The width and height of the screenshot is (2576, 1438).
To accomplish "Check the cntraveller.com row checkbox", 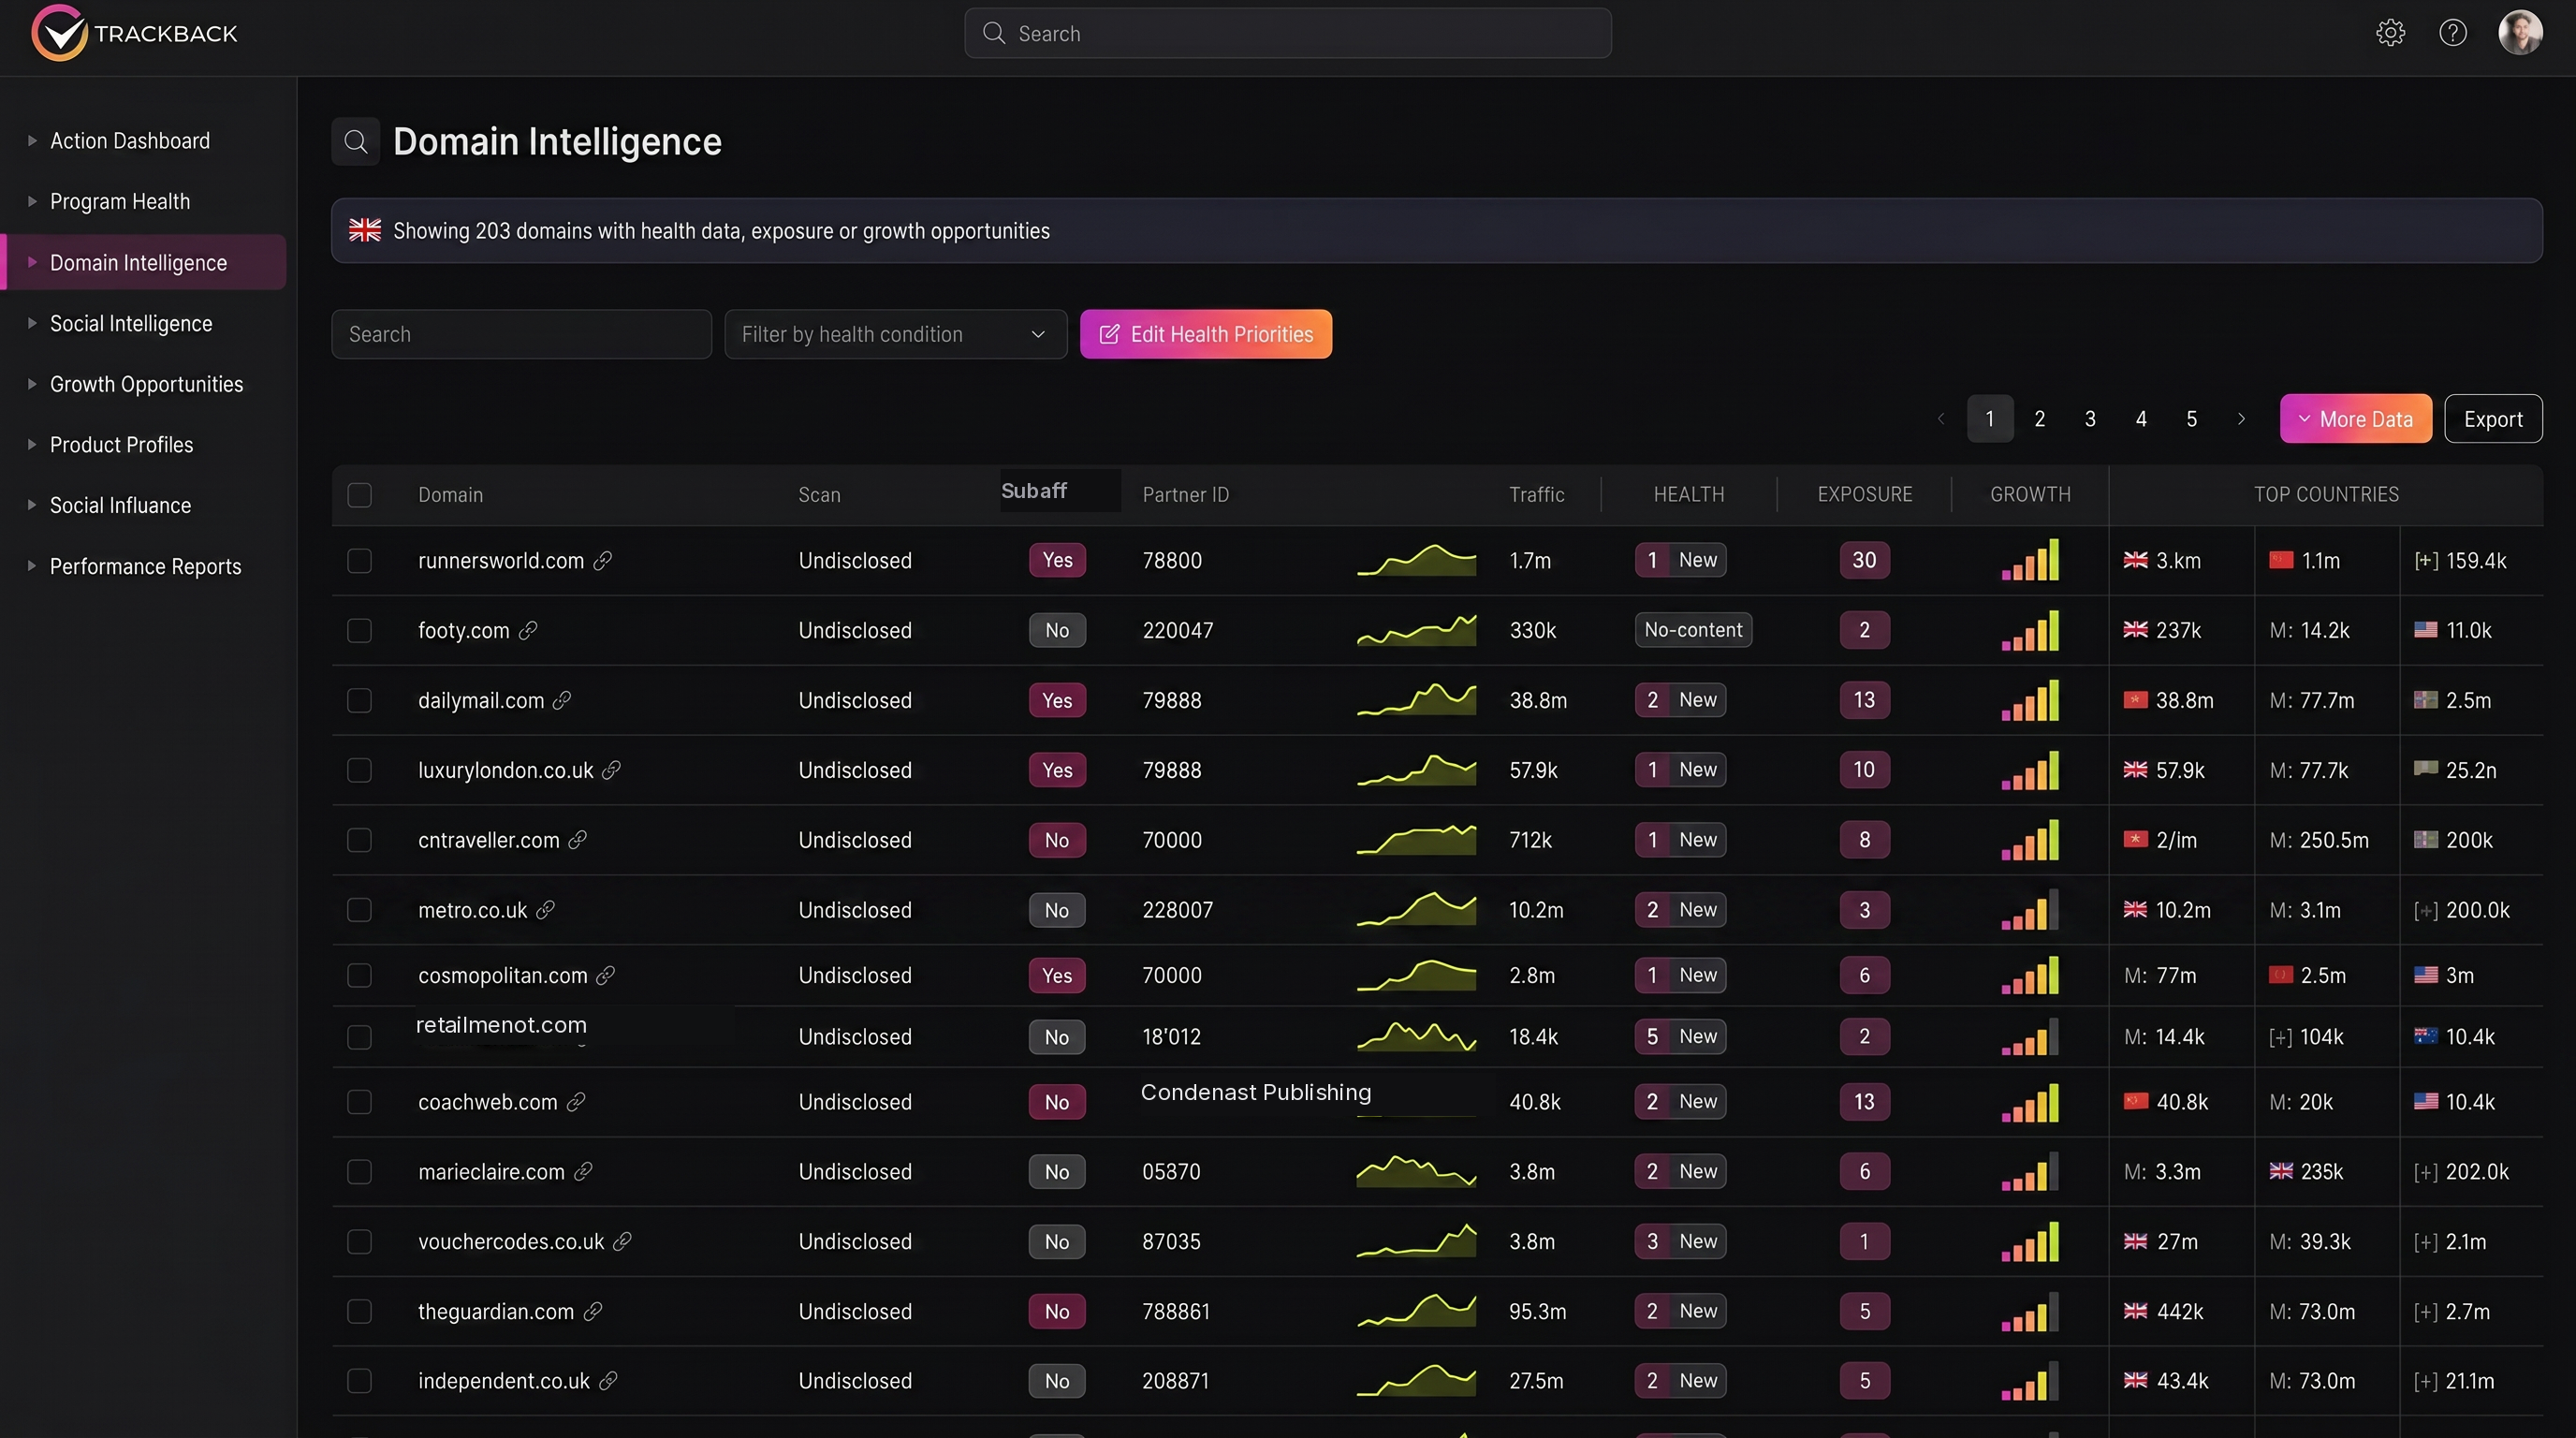I will point(359,841).
